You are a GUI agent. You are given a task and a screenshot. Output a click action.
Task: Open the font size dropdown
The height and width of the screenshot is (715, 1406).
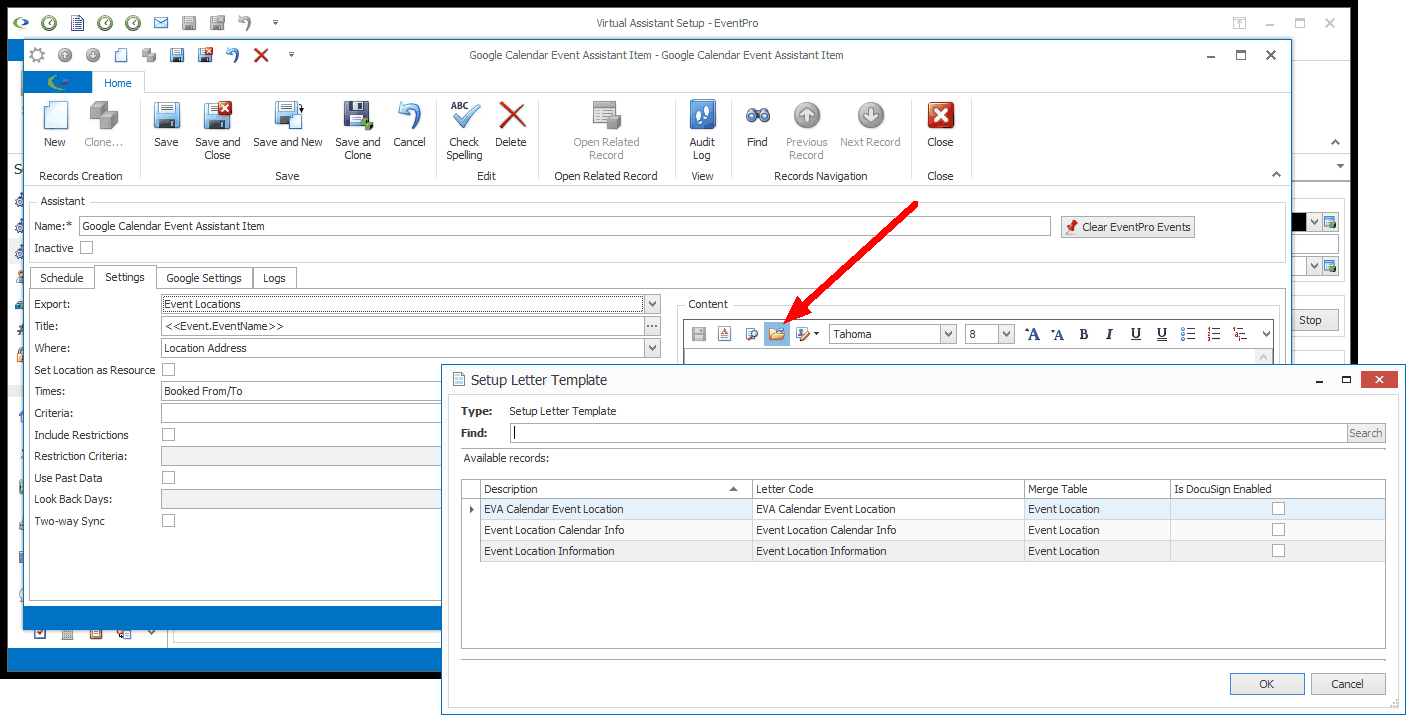[1006, 334]
